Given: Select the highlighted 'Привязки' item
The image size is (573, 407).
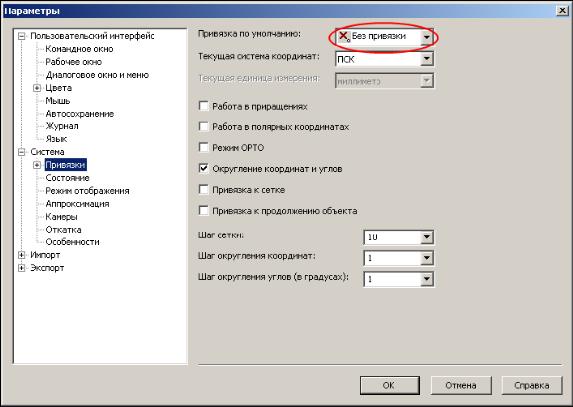Looking at the screenshot, I should (65, 165).
